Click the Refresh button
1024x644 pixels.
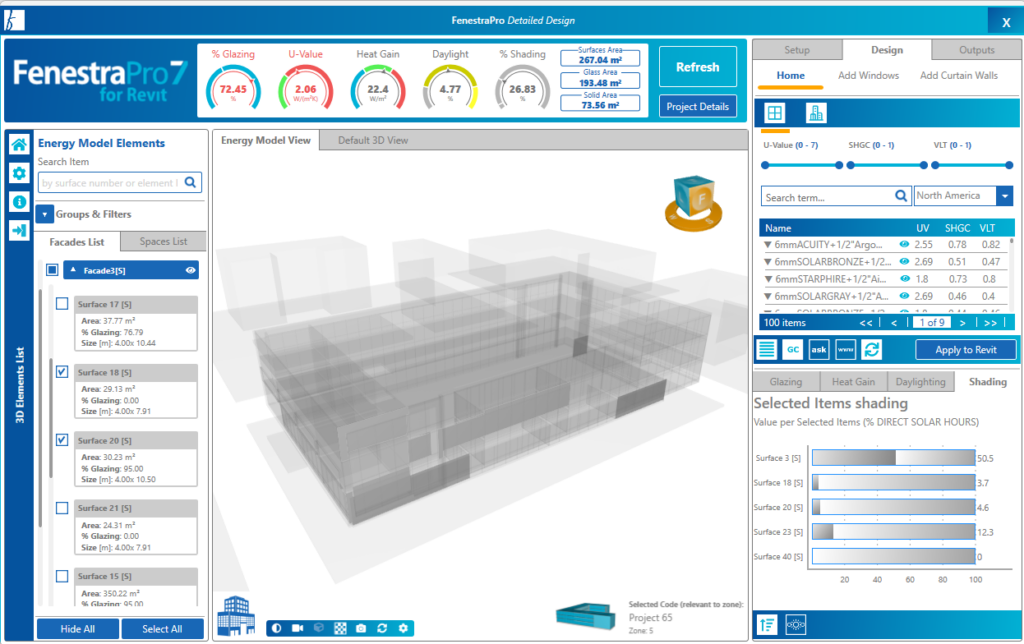697,67
